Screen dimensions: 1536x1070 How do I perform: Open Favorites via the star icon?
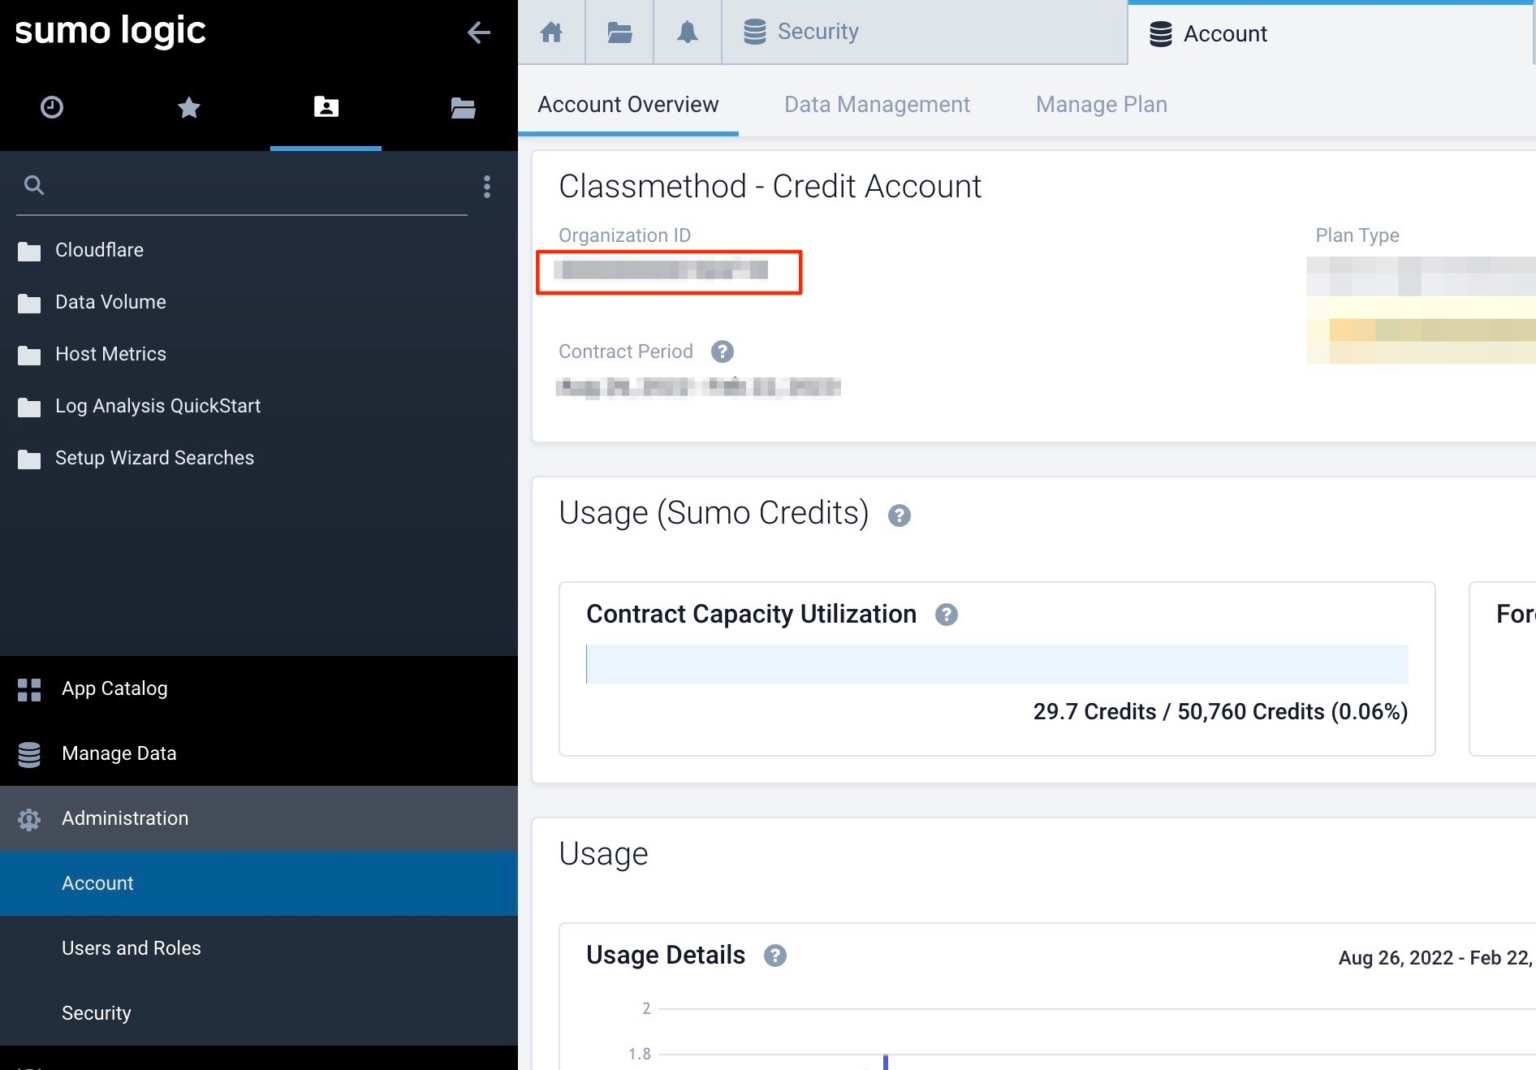pos(189,108)
